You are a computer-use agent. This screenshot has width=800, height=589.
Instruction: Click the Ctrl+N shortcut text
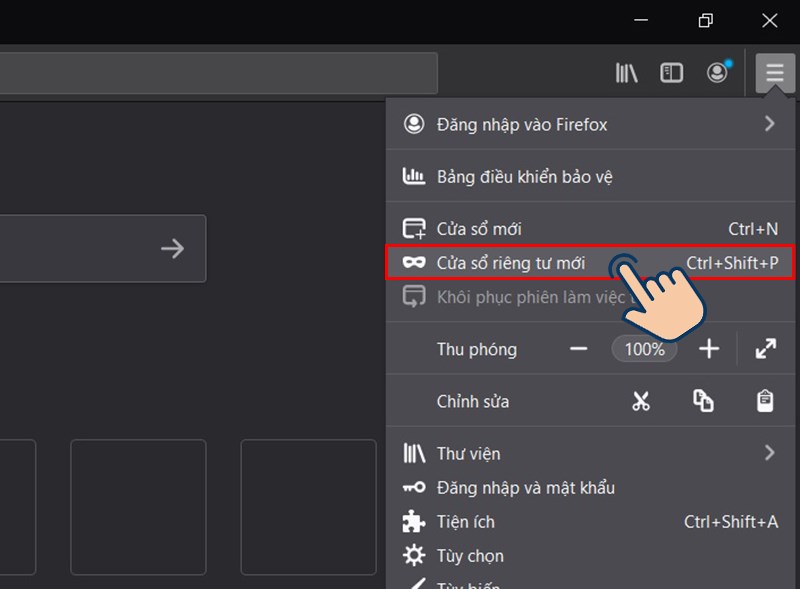[753, 229]
